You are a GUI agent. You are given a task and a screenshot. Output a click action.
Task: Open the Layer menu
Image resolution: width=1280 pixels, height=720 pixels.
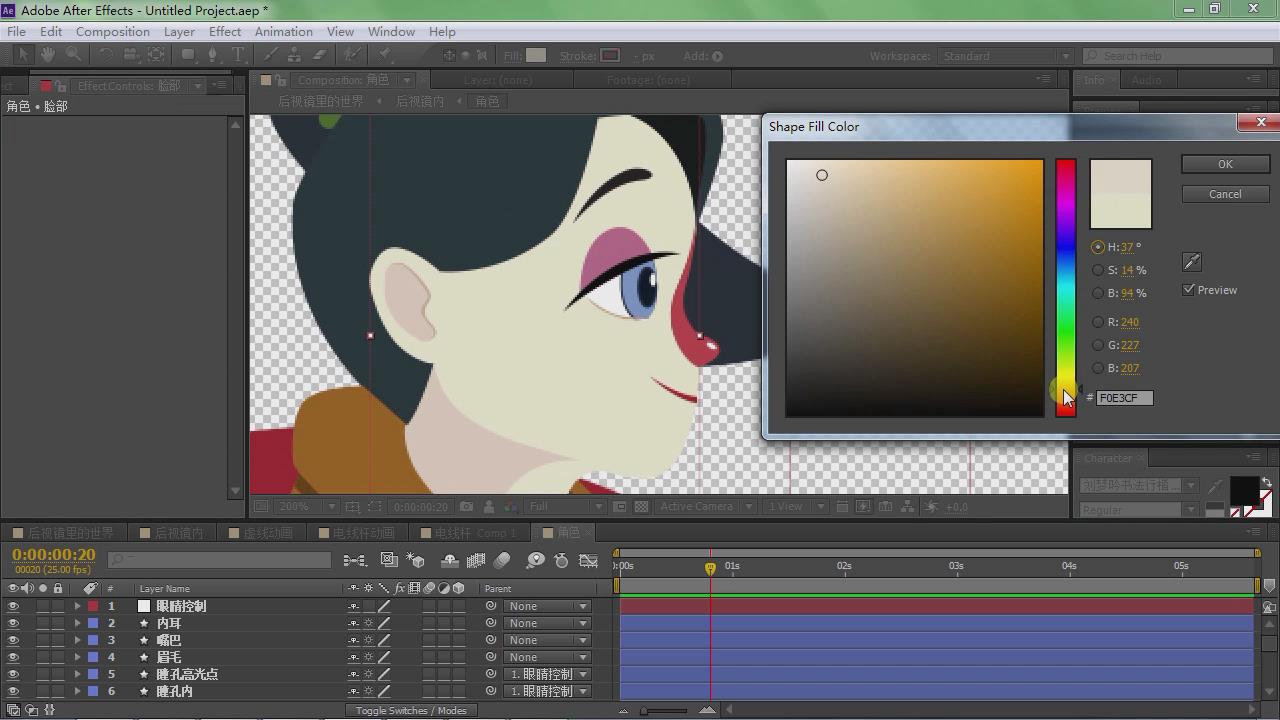point(179,31)
